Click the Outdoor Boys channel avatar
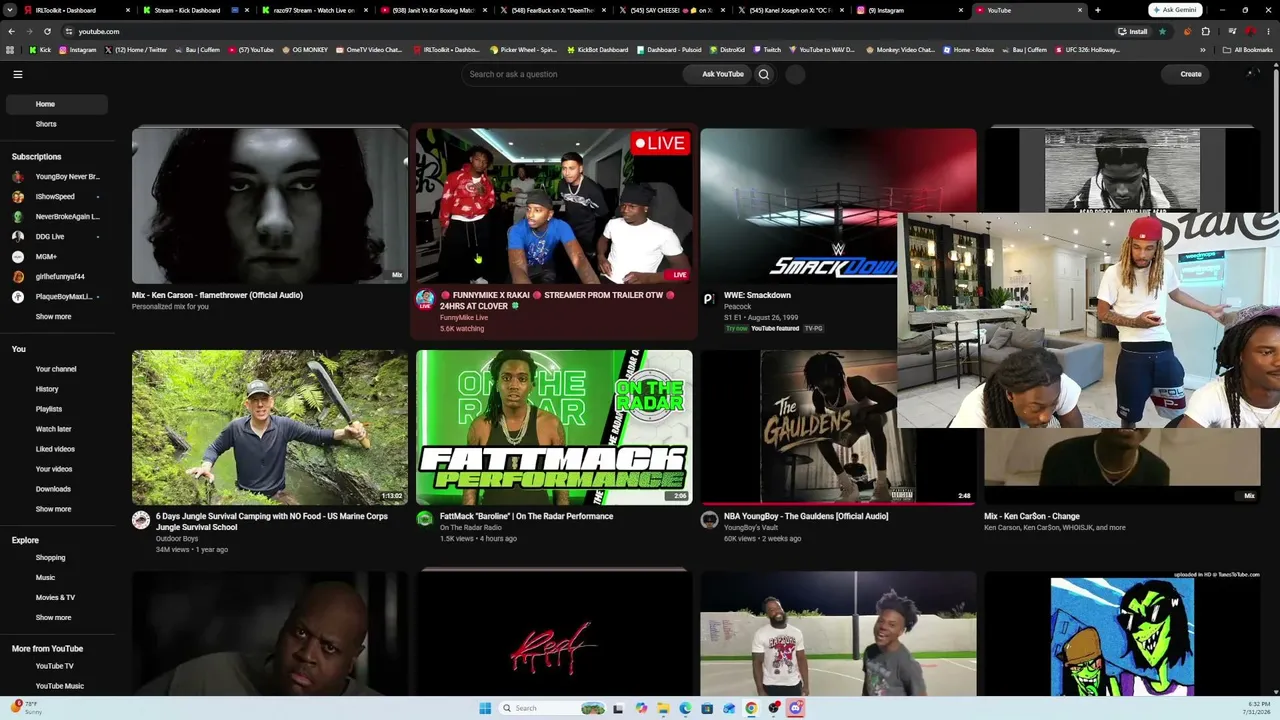1280x720 pixels. point(141,520)
